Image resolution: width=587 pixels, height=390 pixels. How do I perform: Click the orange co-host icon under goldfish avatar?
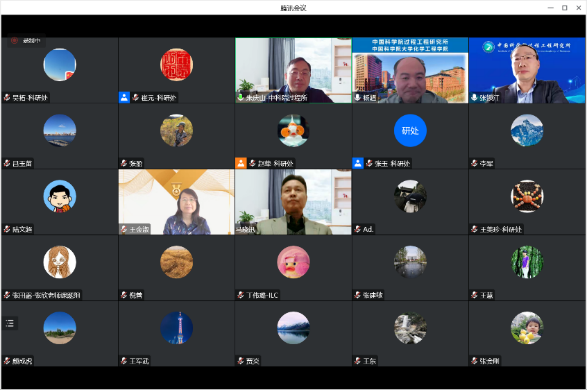(241, 164)
